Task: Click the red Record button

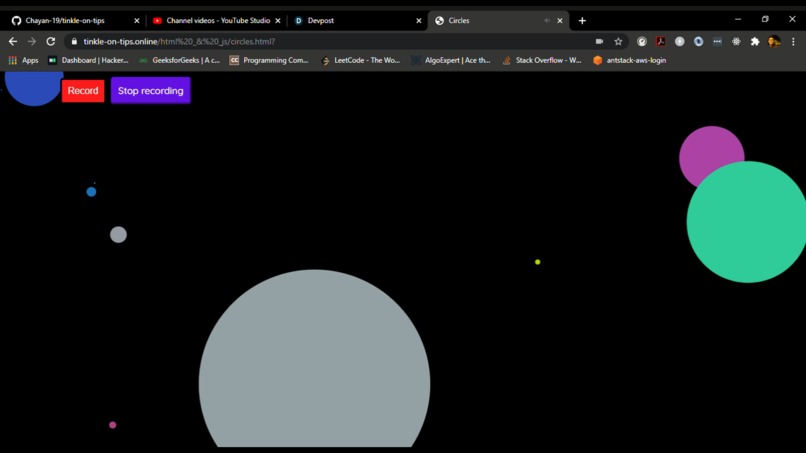Action: pyautogui.click(x=83, y=91)
